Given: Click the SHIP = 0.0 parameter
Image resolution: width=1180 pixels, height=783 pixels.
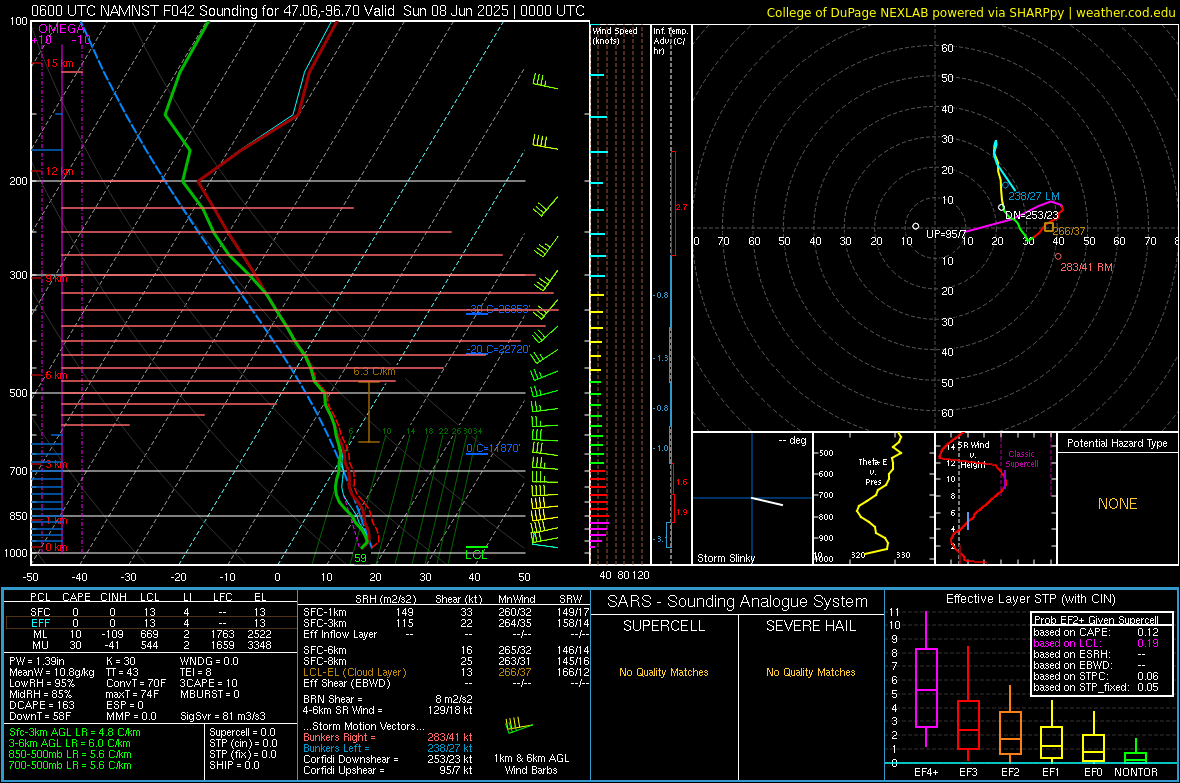Looking at the screenshot, I should click(234, 765).
